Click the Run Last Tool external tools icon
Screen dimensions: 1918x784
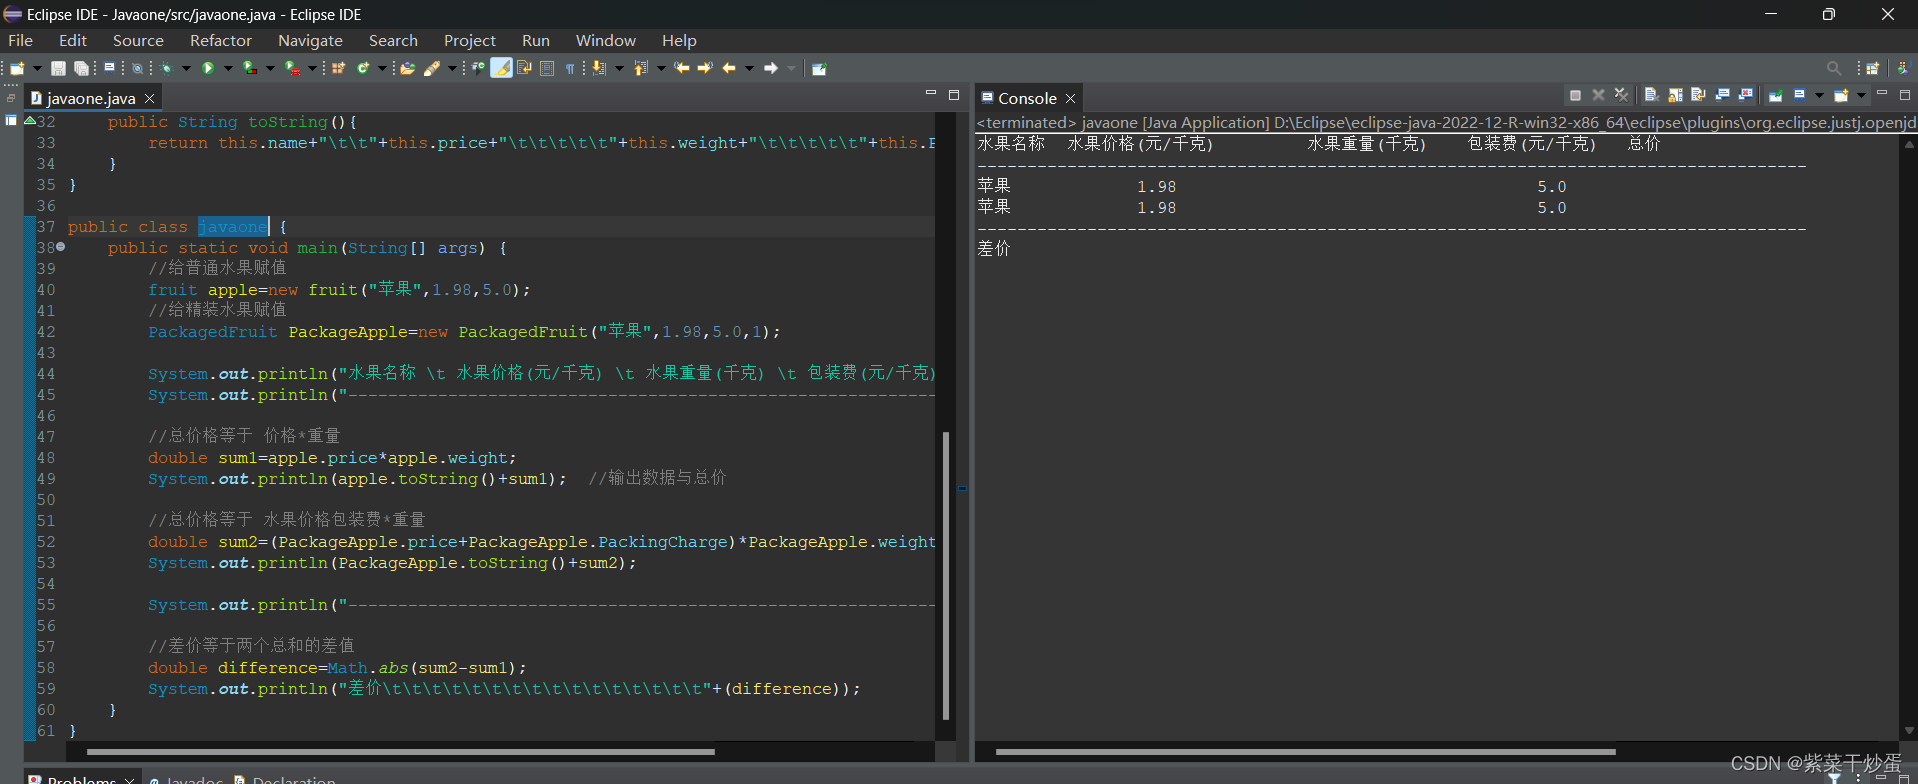click(292, 68)
